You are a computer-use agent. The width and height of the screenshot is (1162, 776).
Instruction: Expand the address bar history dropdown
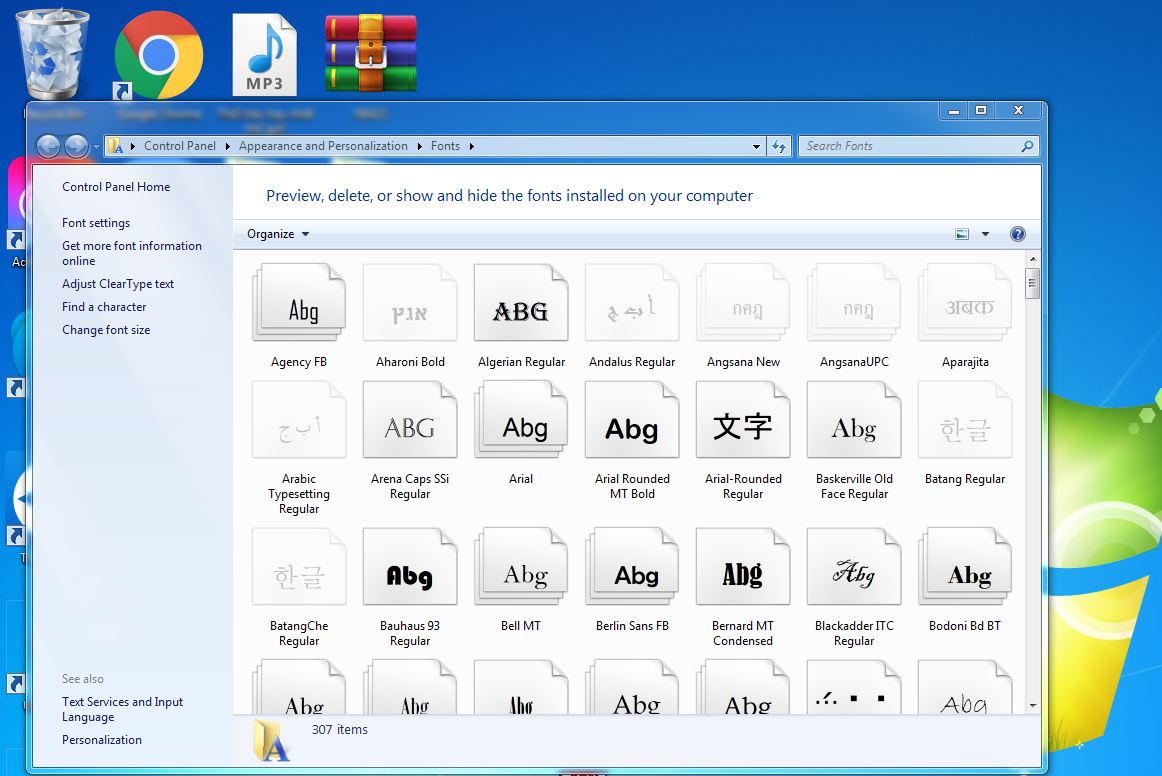[x=757, y=146]
